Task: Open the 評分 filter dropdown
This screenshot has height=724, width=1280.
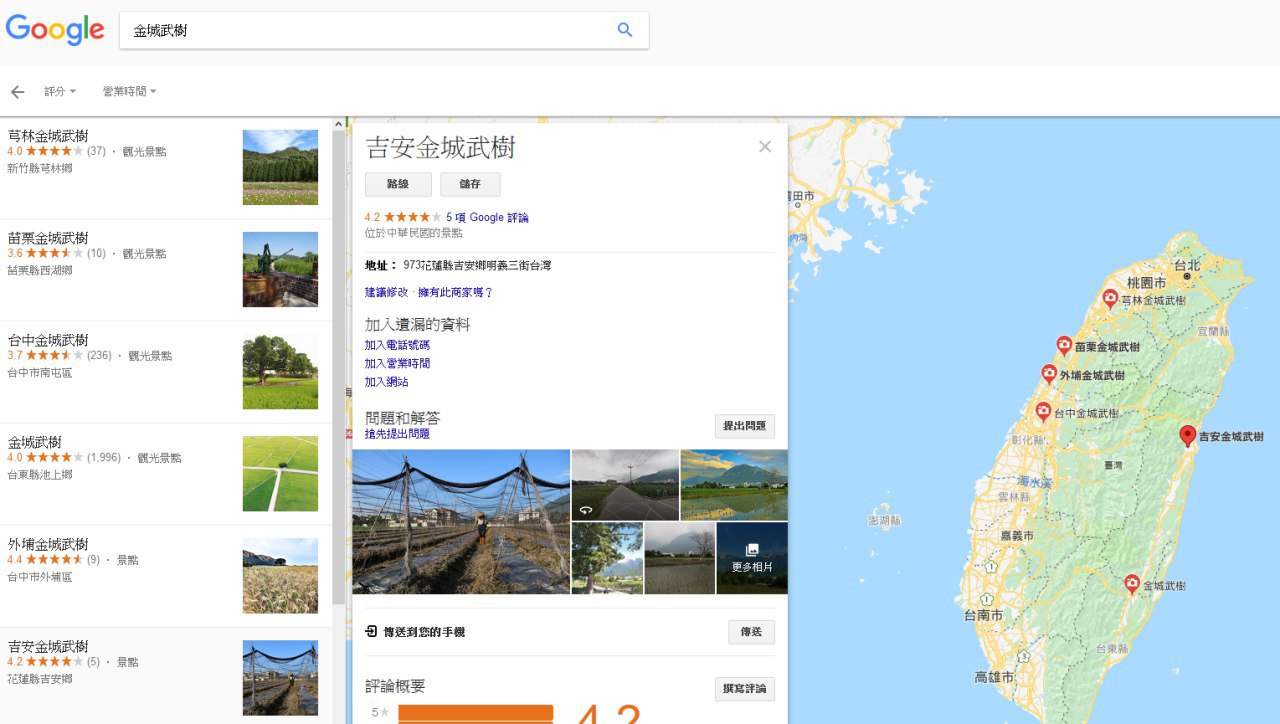Action: [60, 92]
